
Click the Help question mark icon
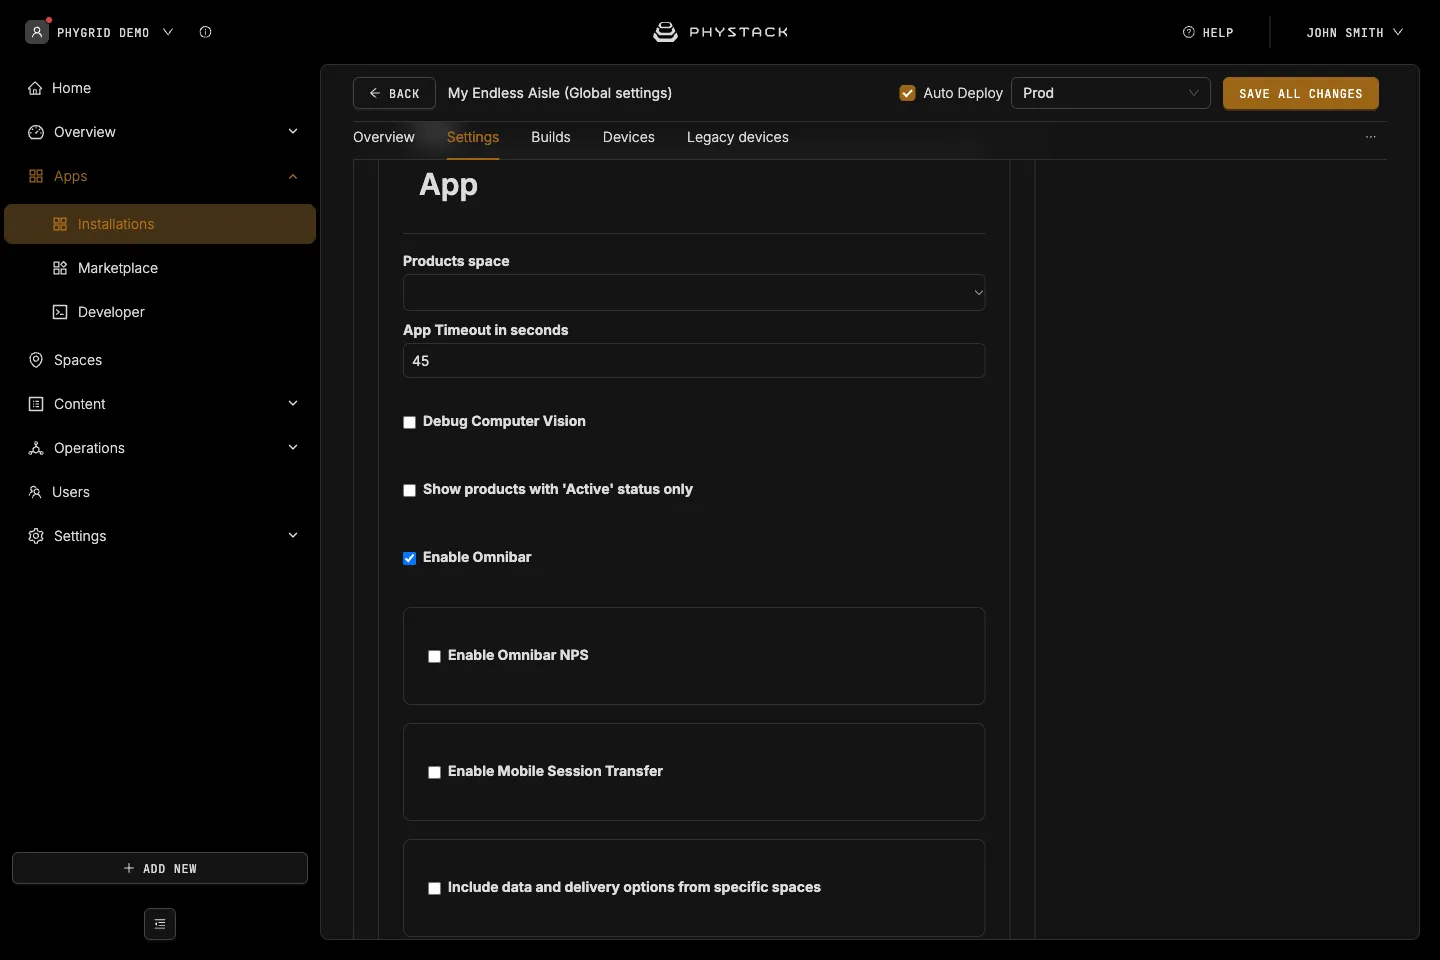1189,32
